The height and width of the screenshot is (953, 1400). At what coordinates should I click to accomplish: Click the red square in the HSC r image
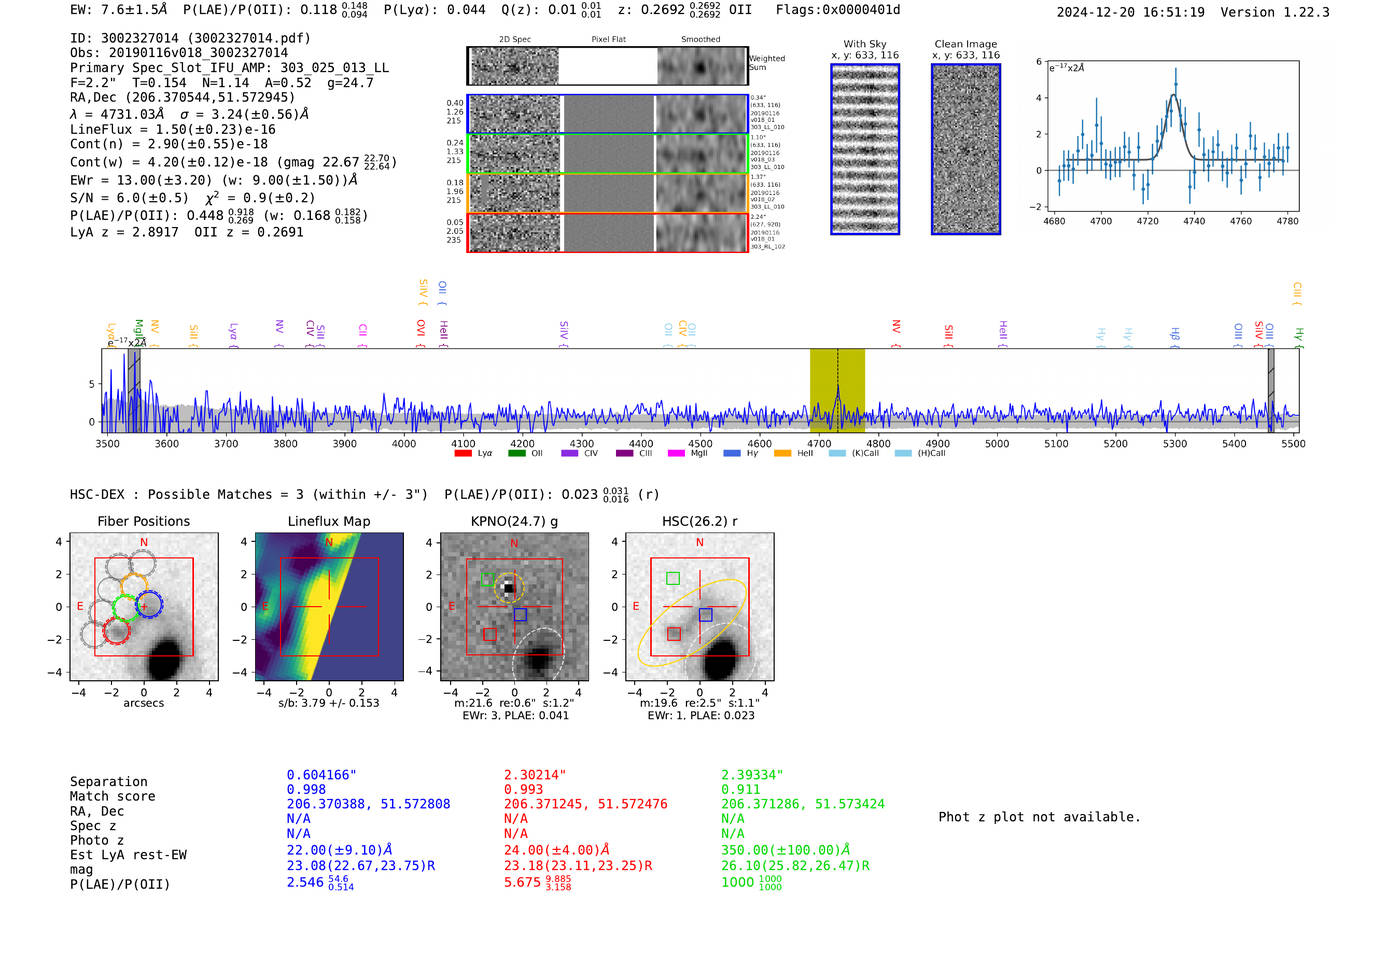[674, 634]
